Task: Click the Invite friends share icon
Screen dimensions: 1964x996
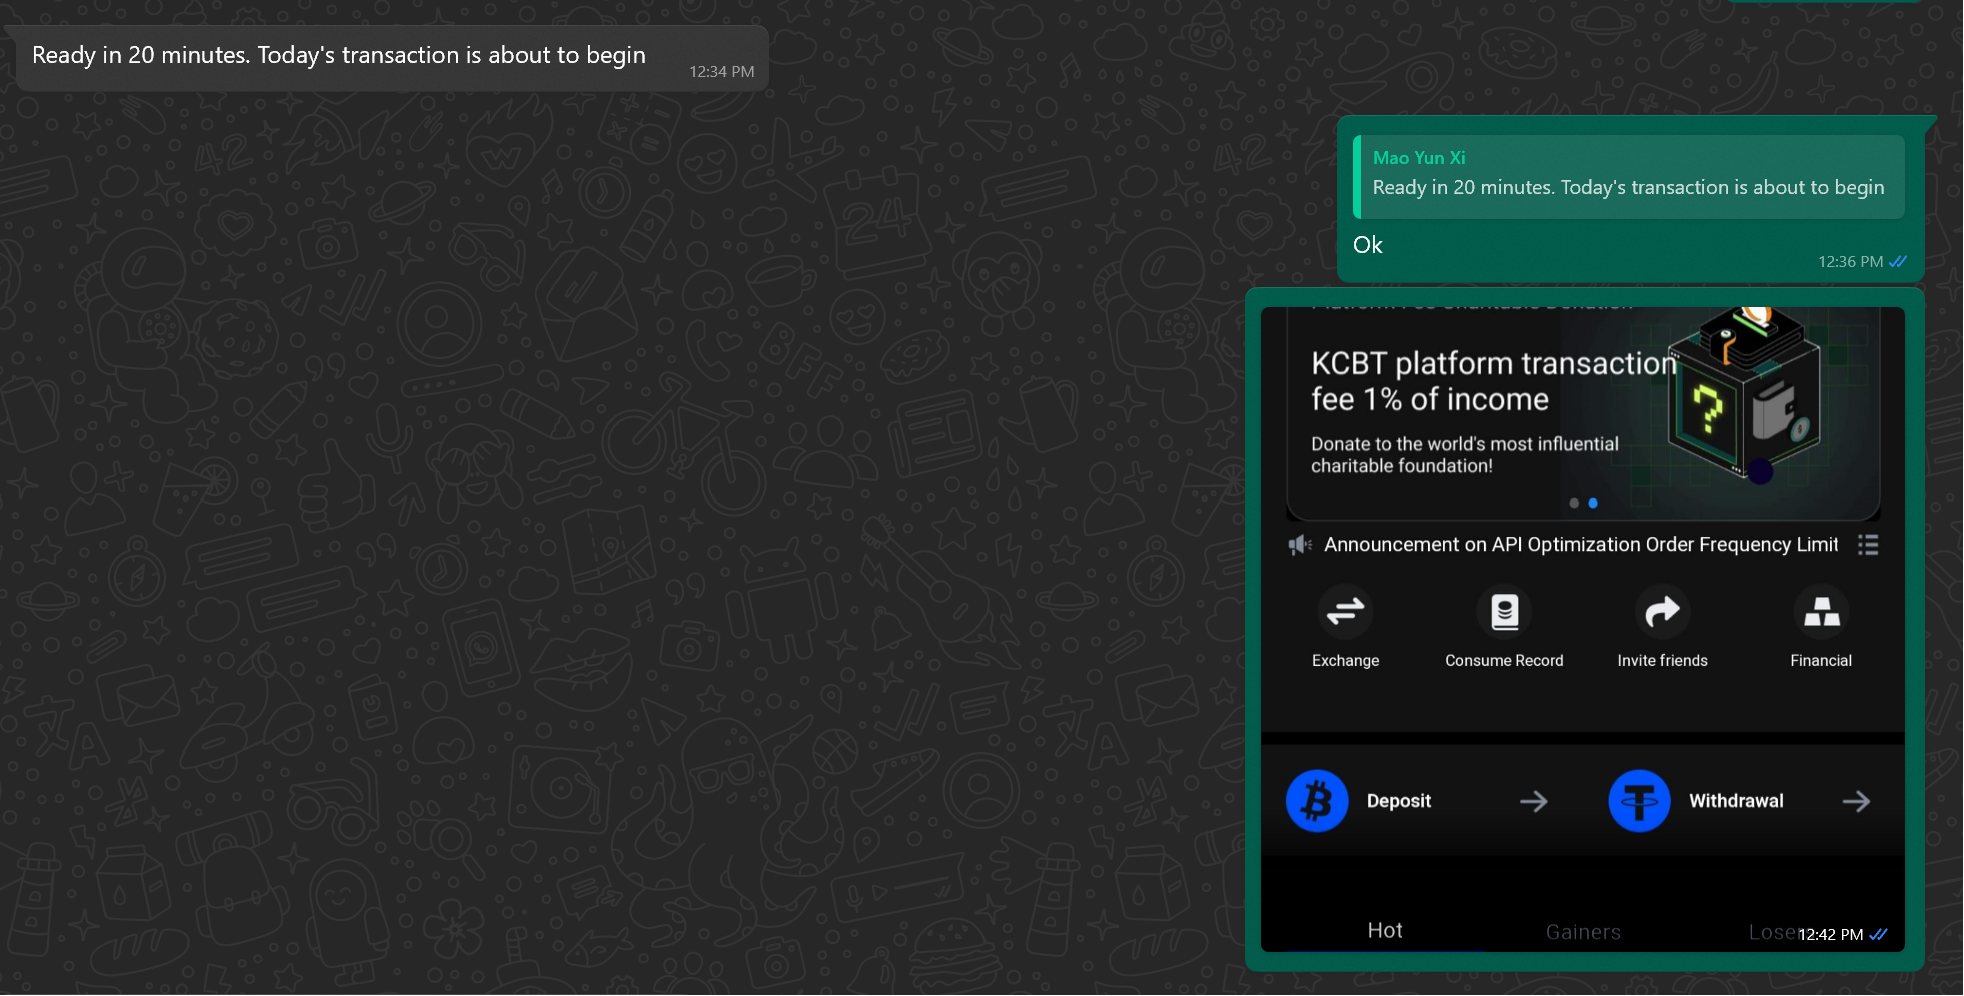Action: coord(1662,611)
